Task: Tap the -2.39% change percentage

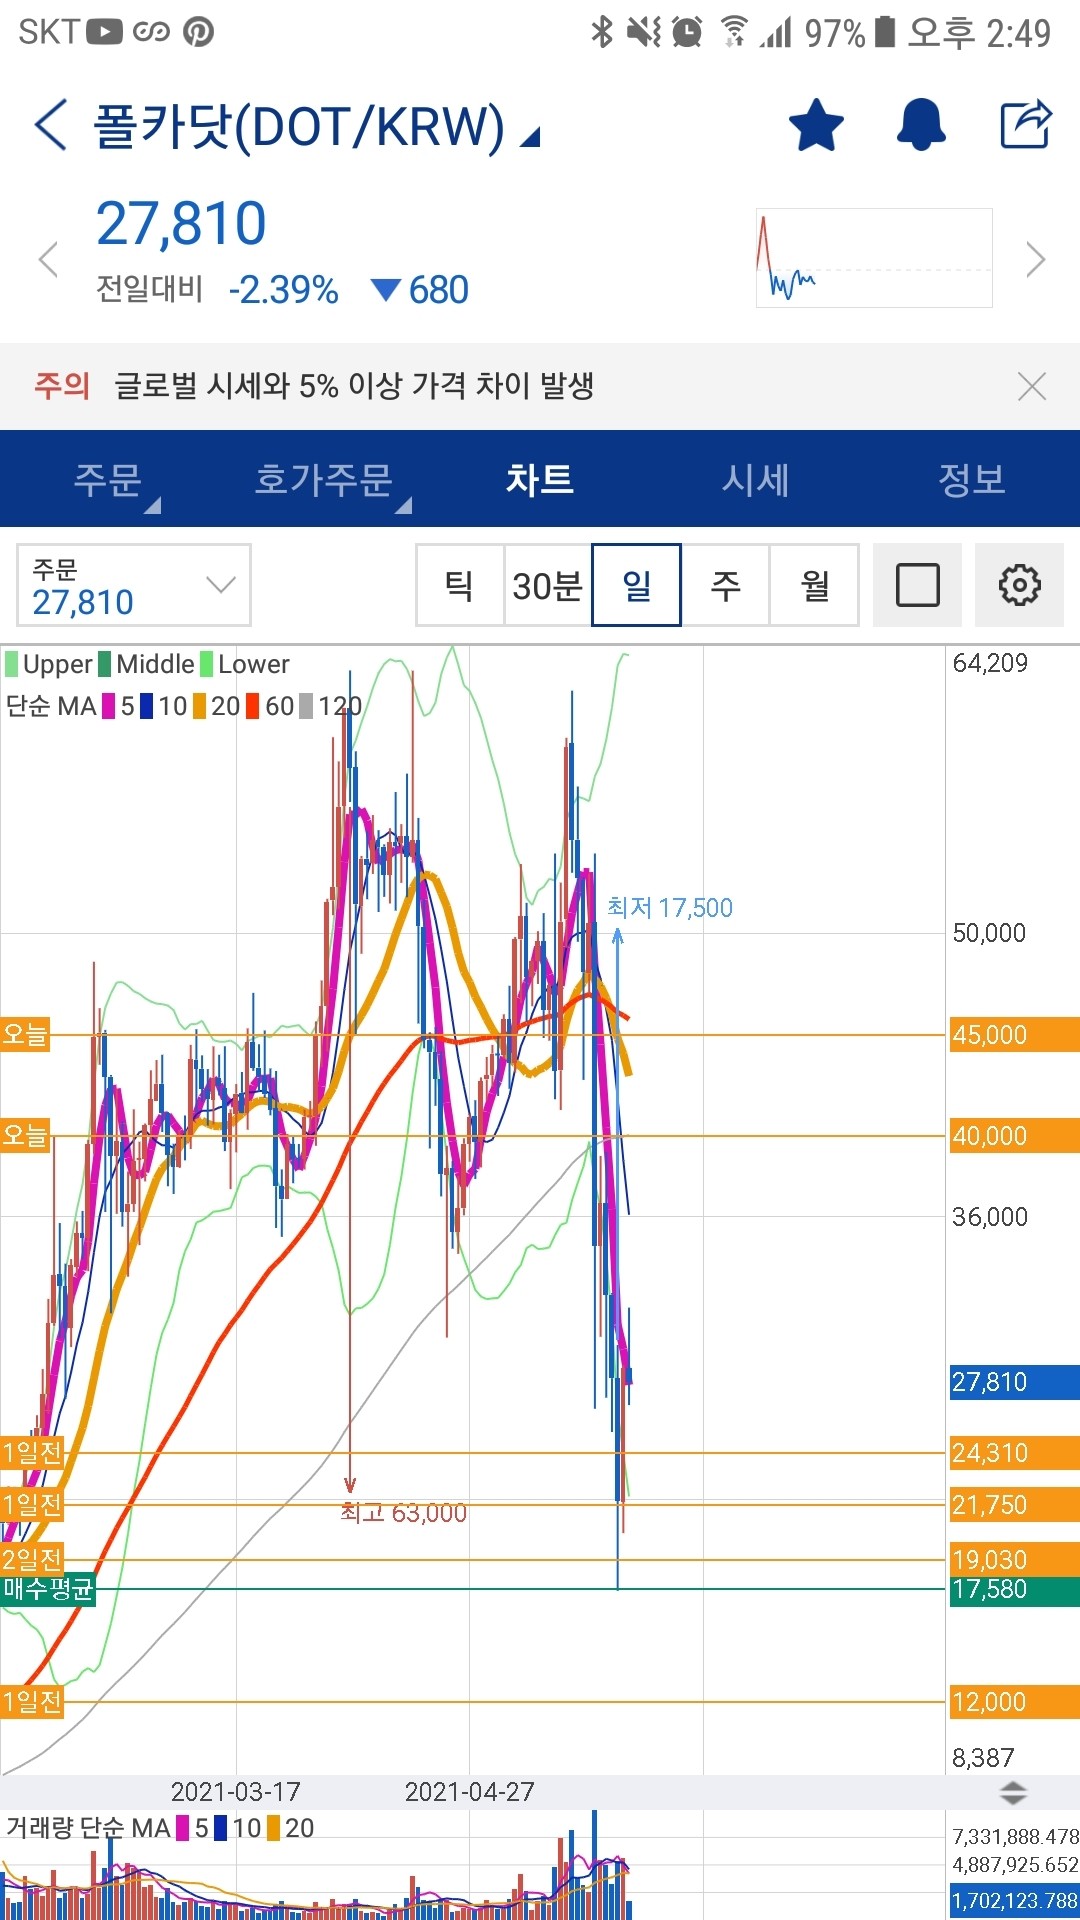Action: coord(284,290)
